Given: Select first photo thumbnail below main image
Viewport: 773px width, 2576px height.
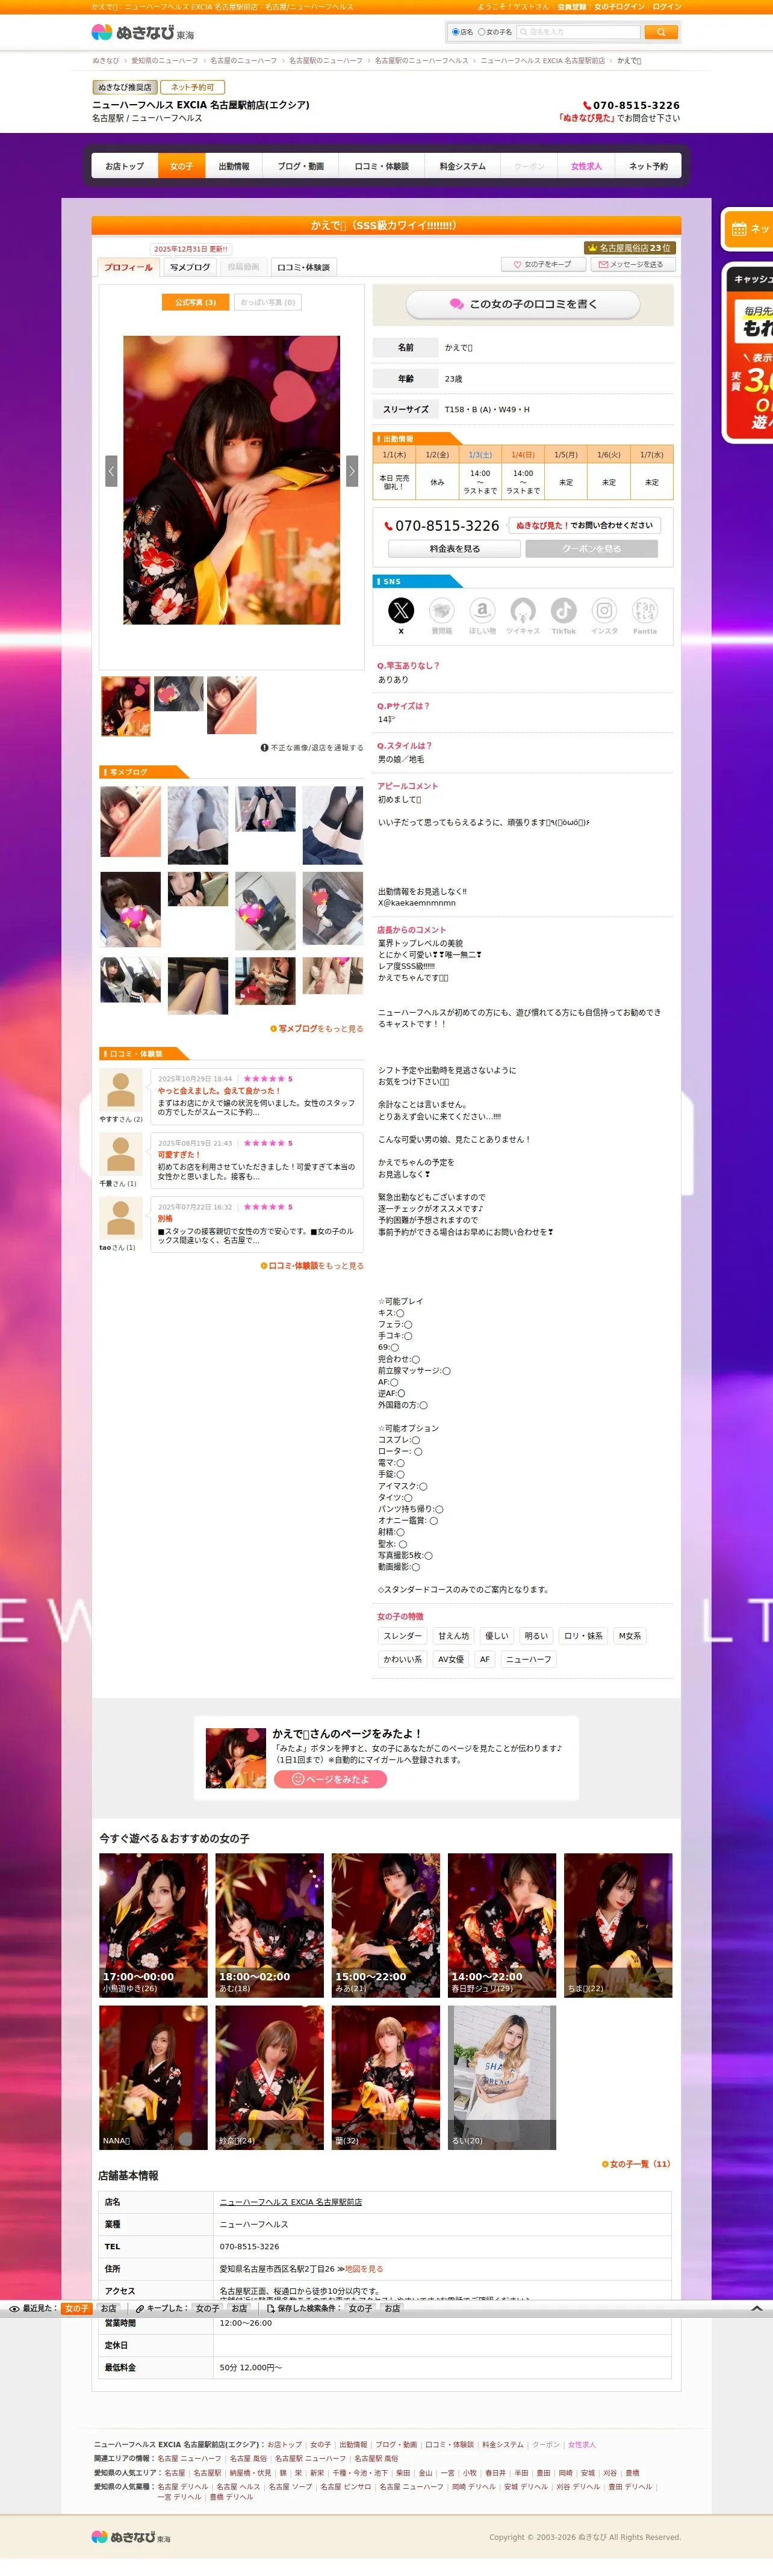Looking at the screenshot, I should click(126, 706).
